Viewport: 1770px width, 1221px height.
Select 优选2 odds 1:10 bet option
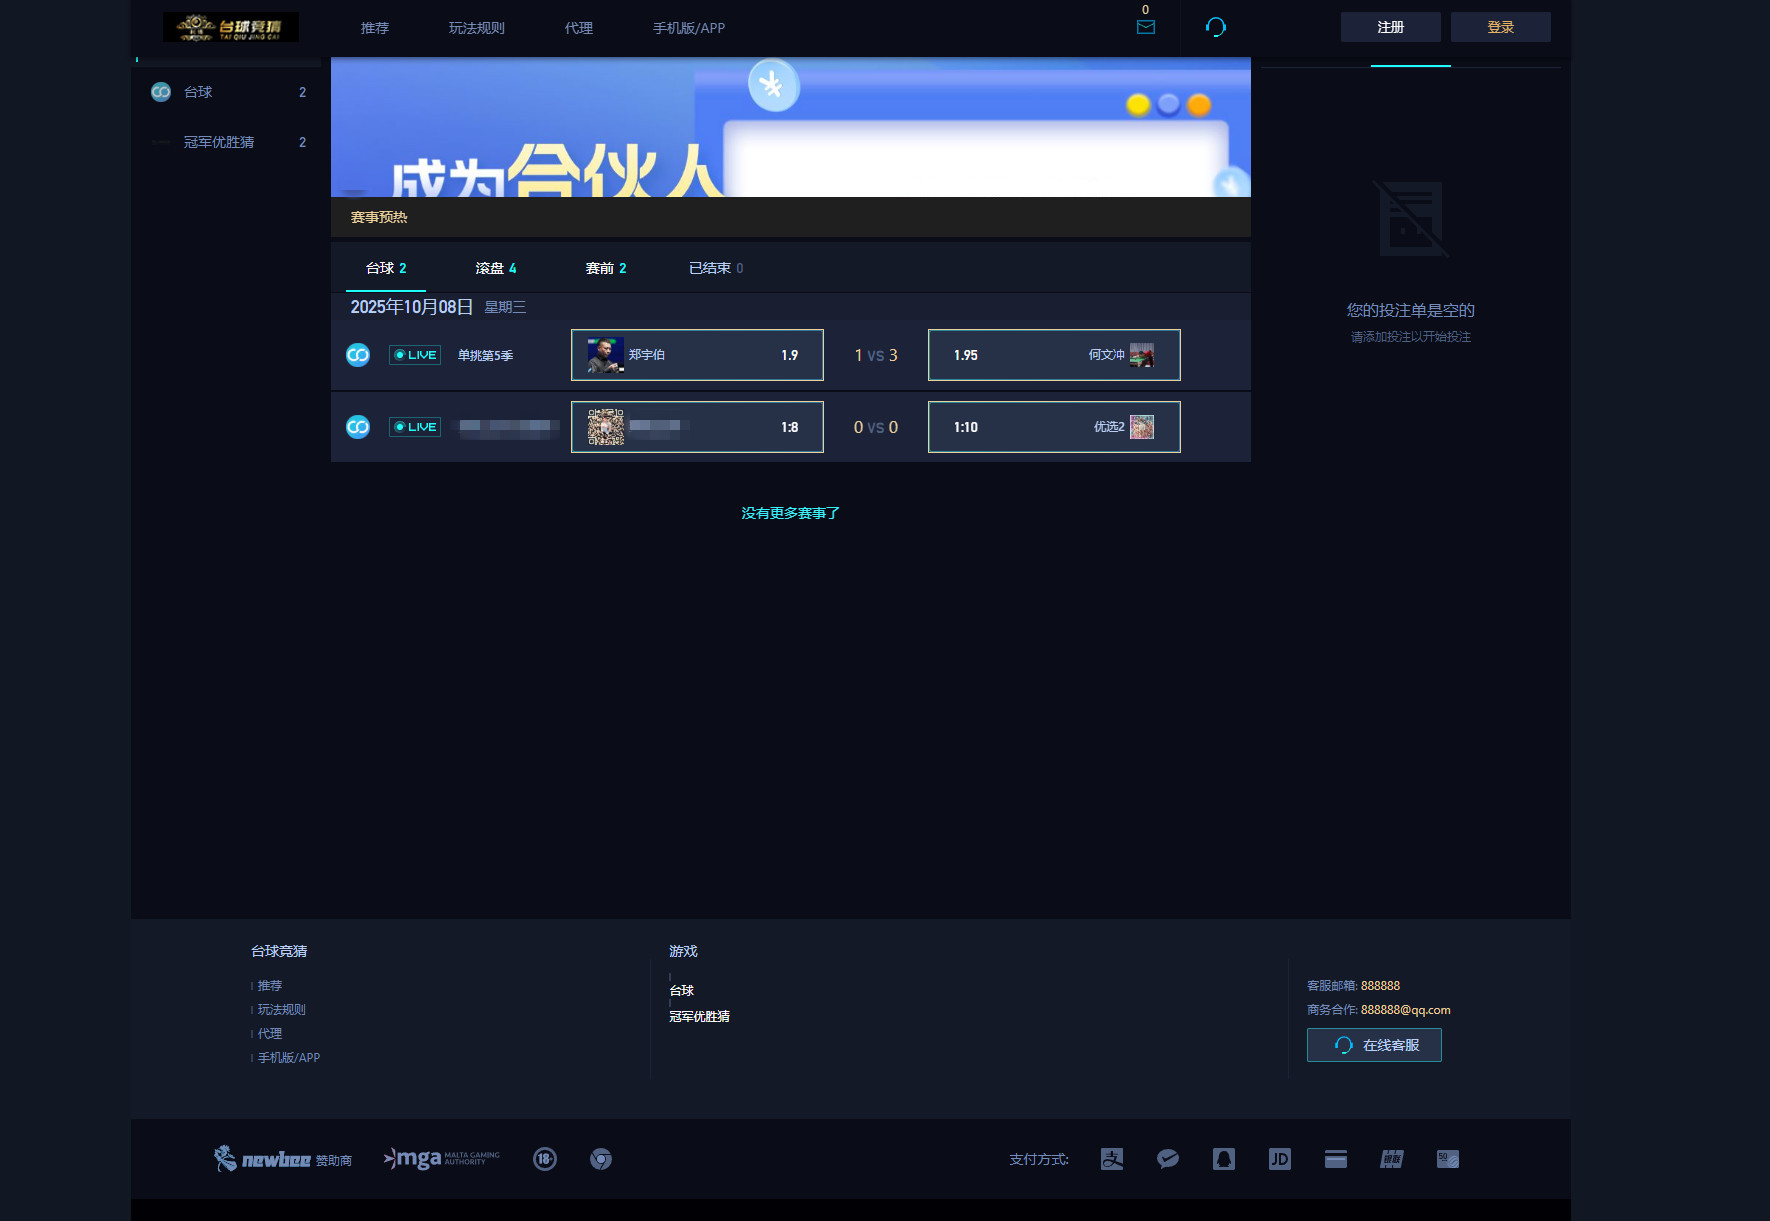pyautogui.click(x=1054, y=427)
